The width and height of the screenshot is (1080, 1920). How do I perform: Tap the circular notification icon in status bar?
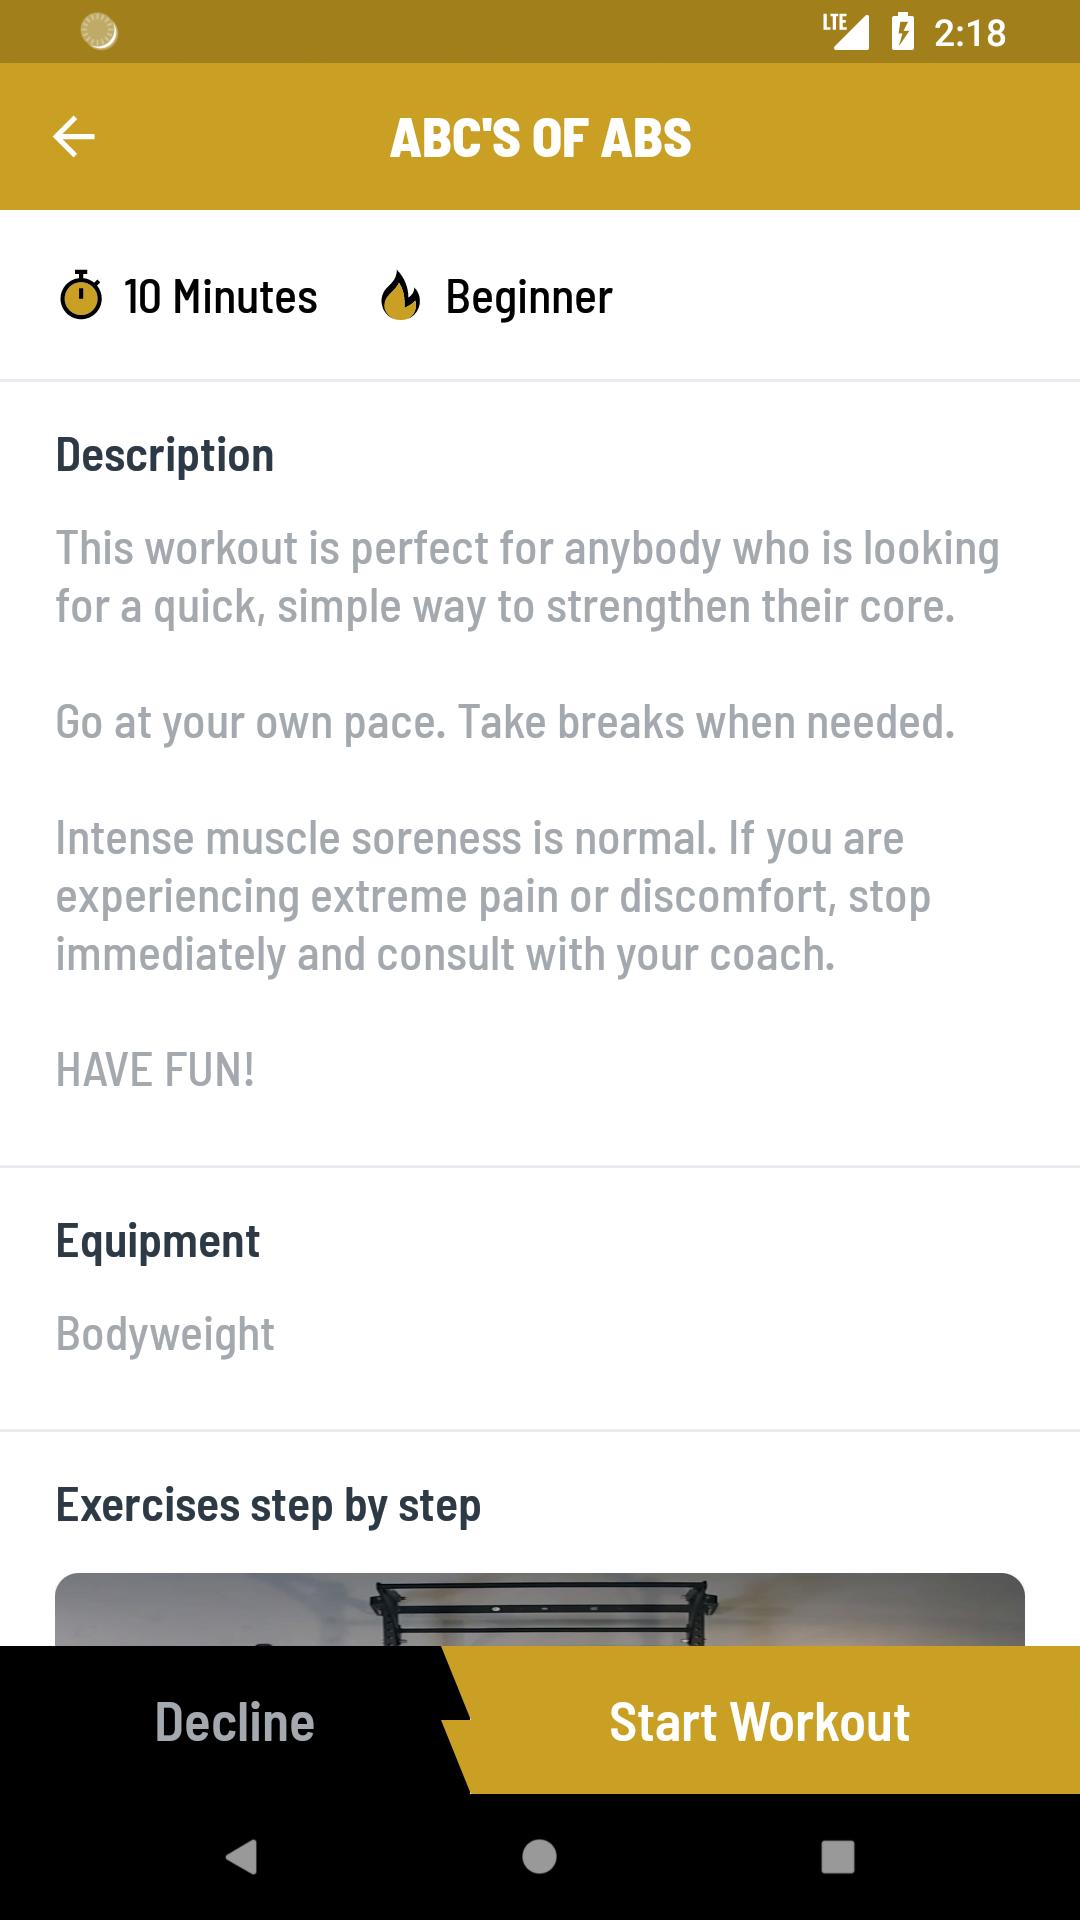98,32
